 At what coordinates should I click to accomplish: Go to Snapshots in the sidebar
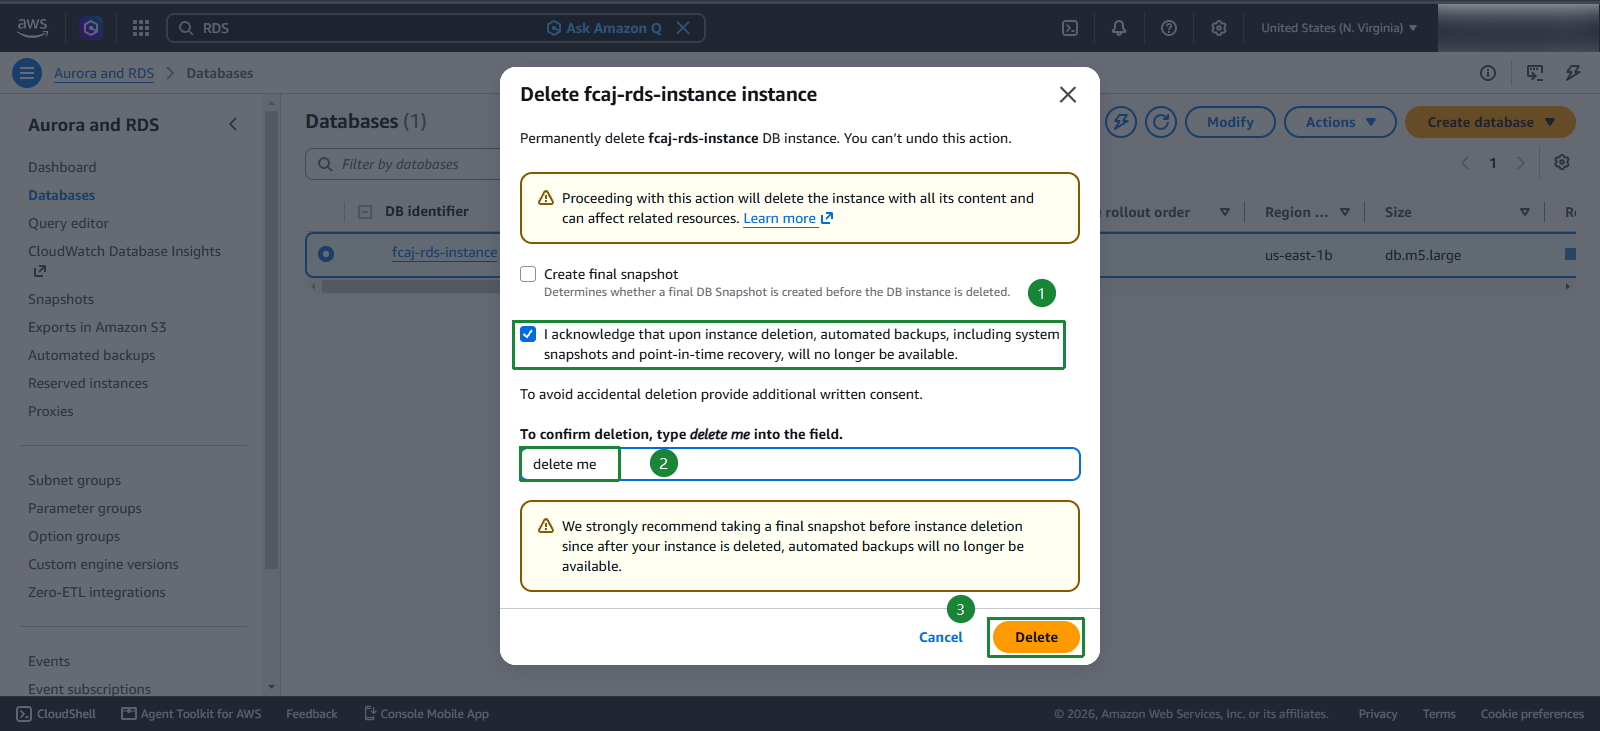(x=61, y=299)
